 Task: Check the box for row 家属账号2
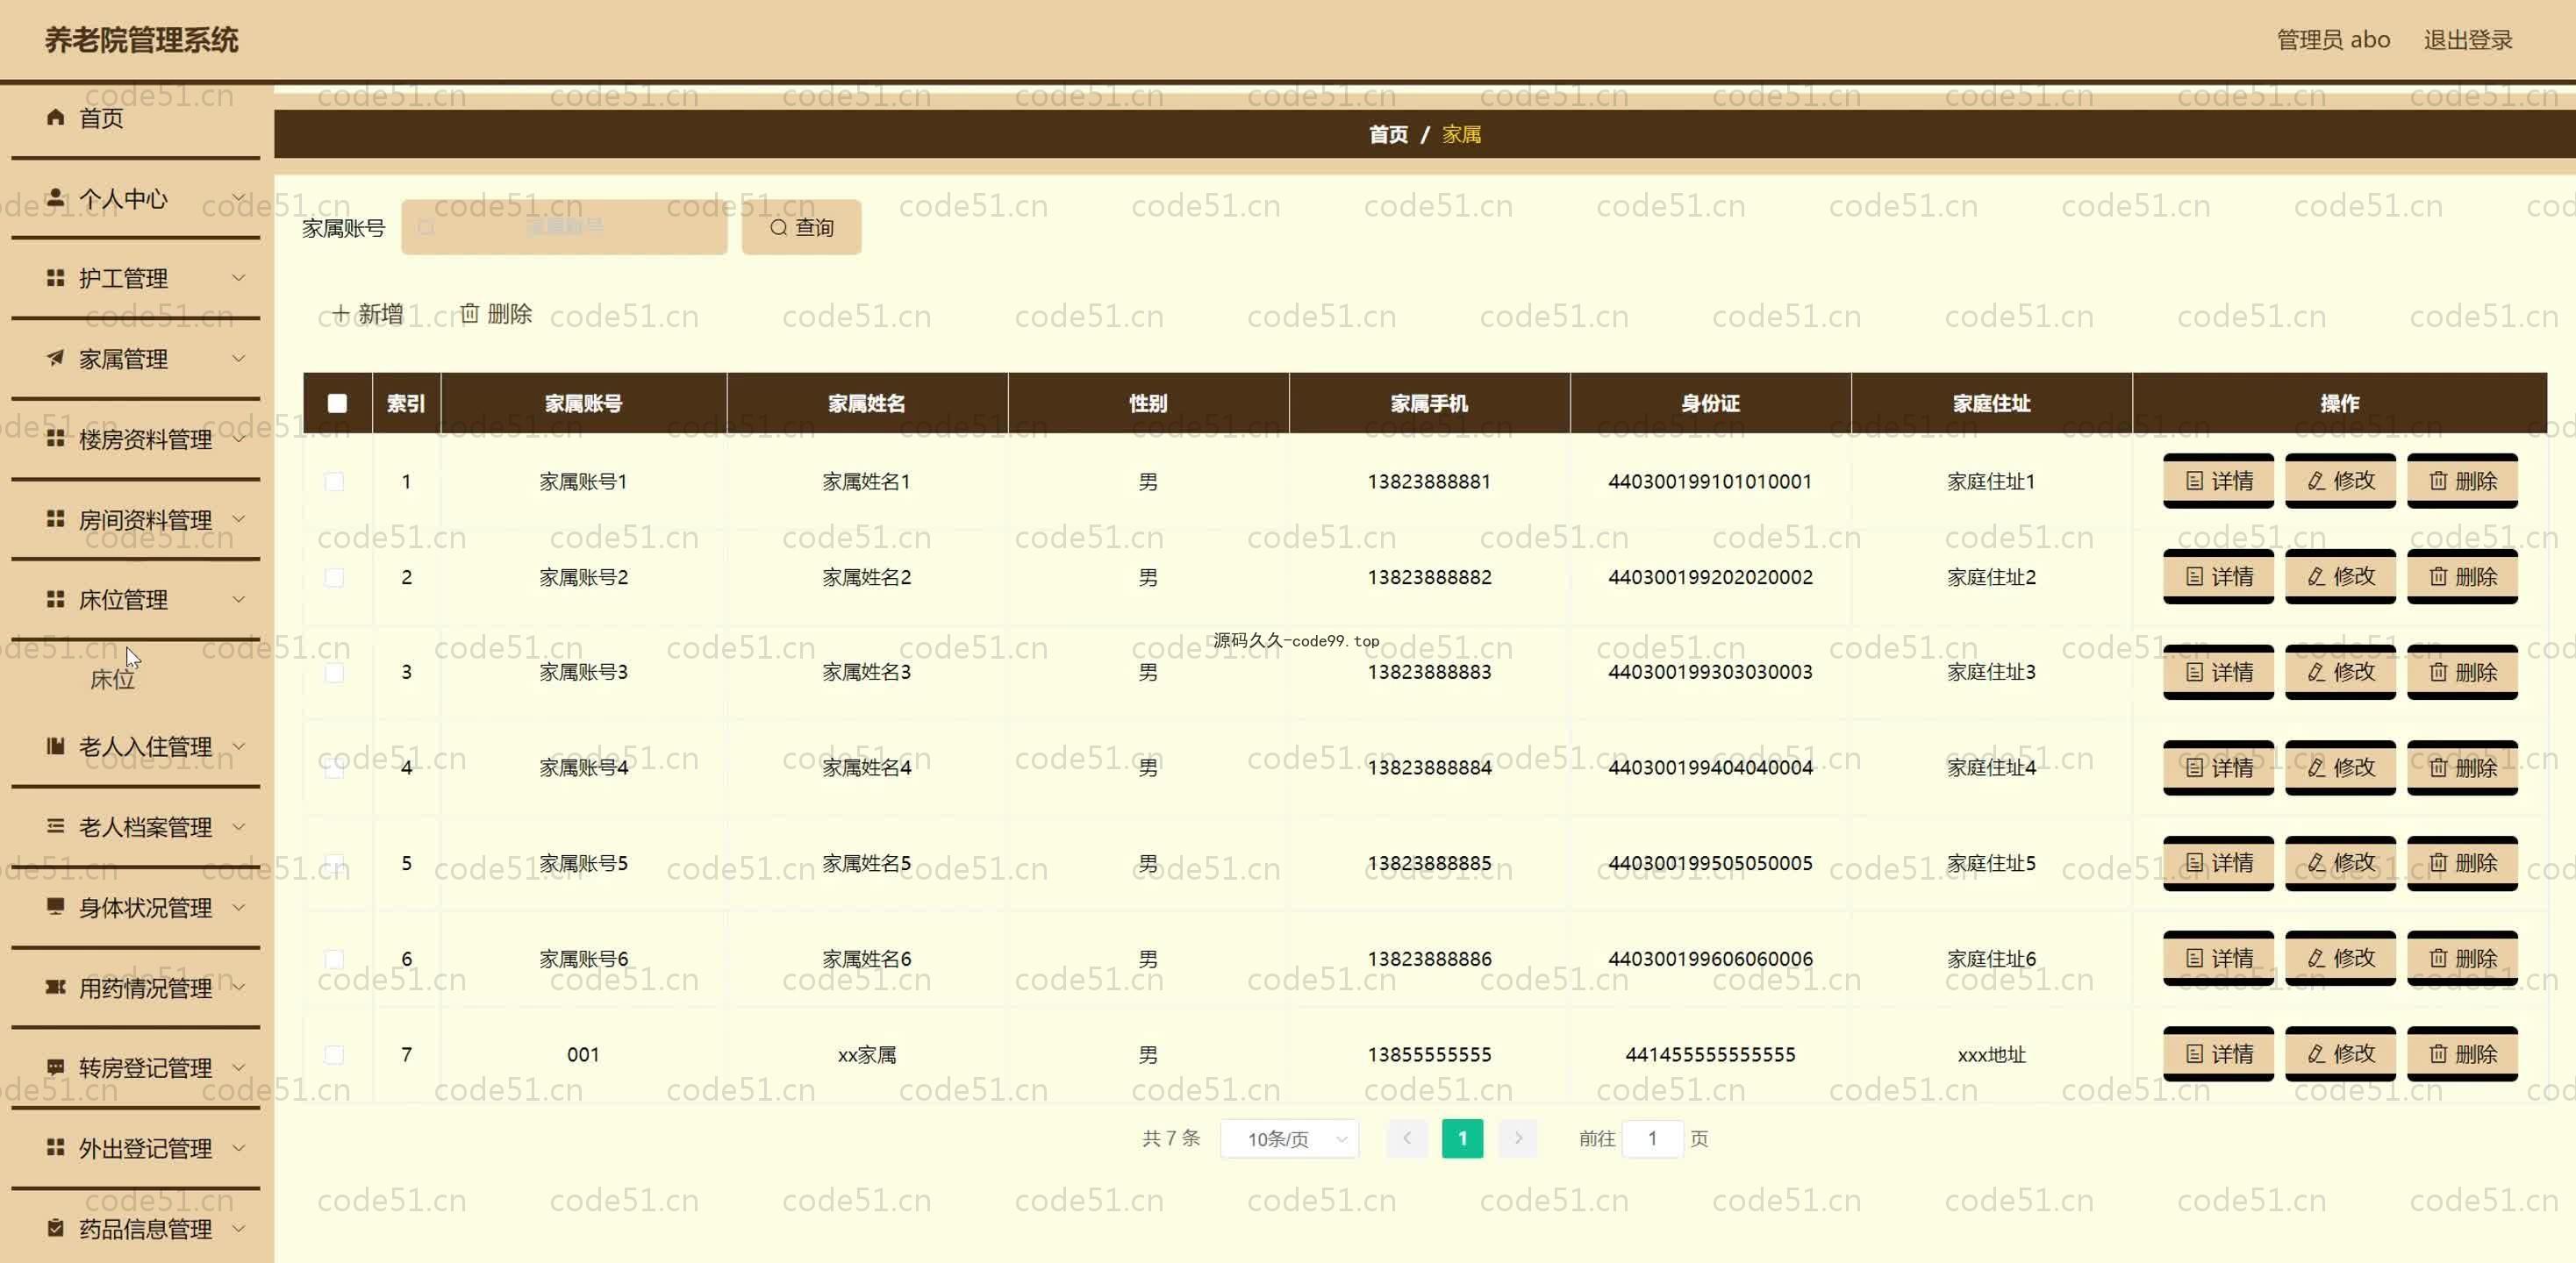[335, 577]
